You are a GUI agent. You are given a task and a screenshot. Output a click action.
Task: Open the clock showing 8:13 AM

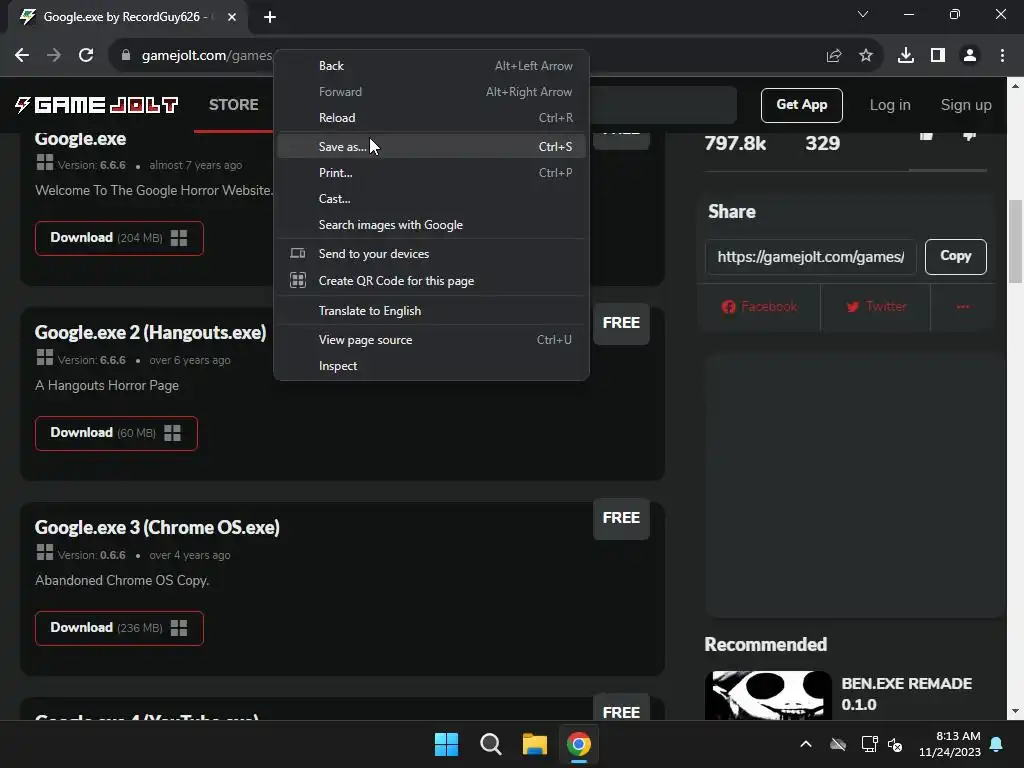(950, 744)
